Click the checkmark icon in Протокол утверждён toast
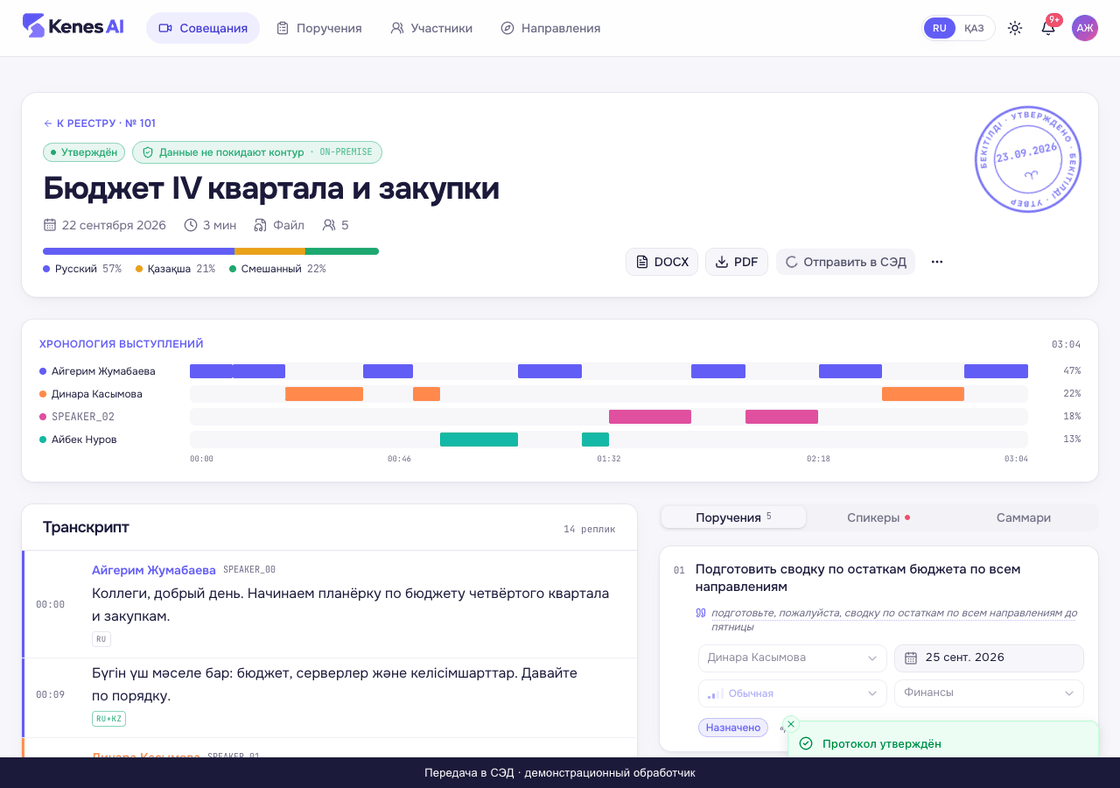The image size is (1120, 788). pyautogui.click(x=806, y=744)
